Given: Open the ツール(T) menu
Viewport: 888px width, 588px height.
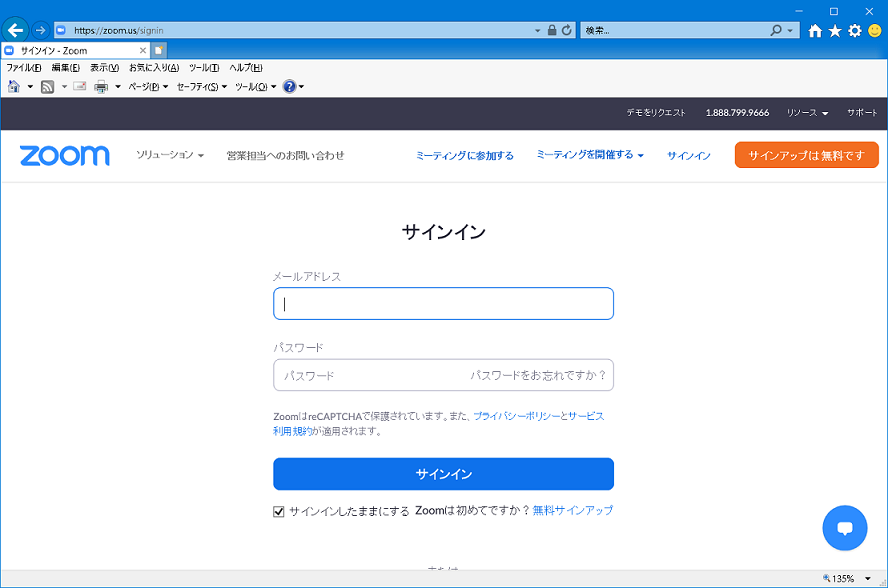Looking at the screenshot, I should [x=204, y=67].
